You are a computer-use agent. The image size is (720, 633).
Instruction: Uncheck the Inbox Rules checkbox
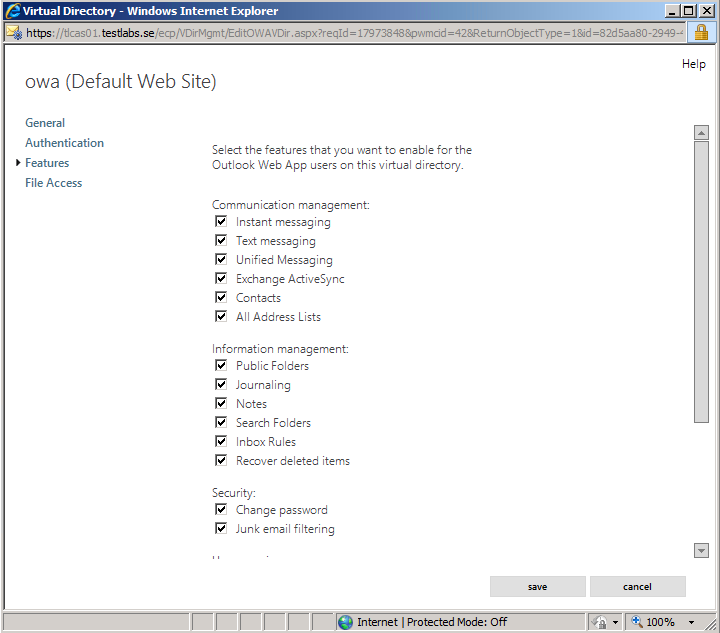tap(221, 442)
